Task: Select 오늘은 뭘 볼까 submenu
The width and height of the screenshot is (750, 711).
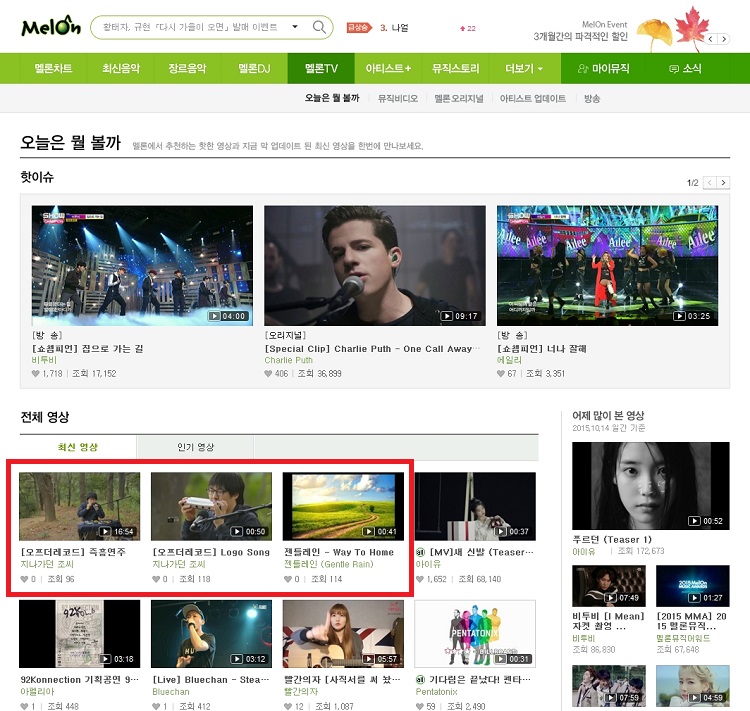Action: 332,98
